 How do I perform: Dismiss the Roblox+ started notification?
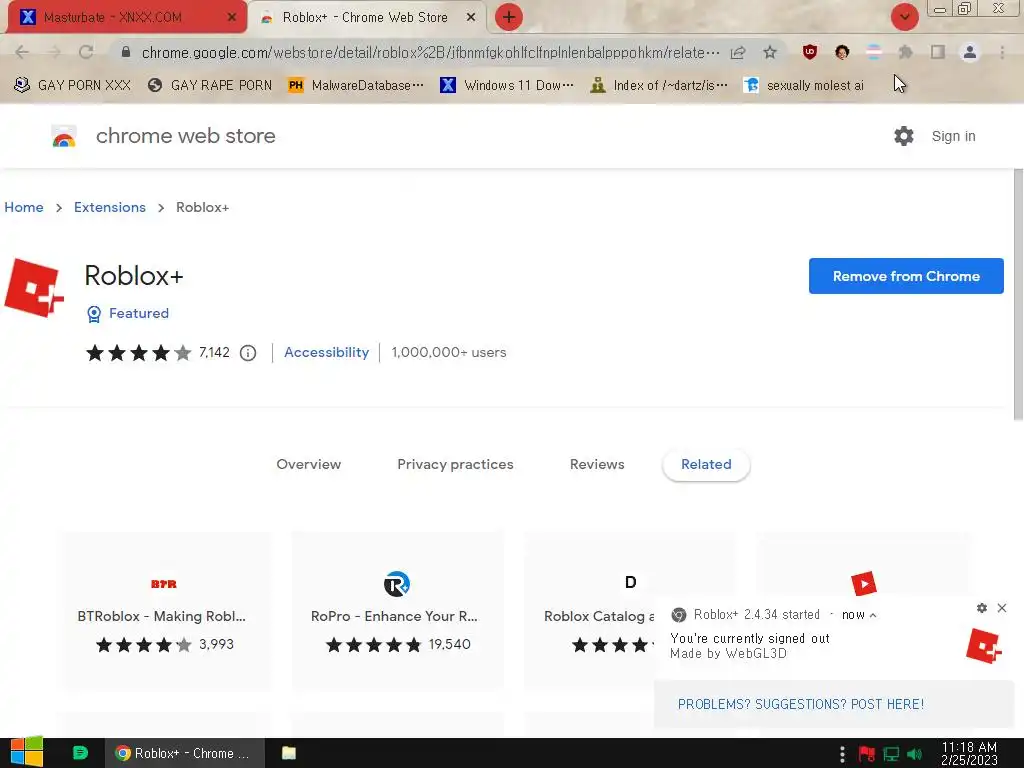1002,608
